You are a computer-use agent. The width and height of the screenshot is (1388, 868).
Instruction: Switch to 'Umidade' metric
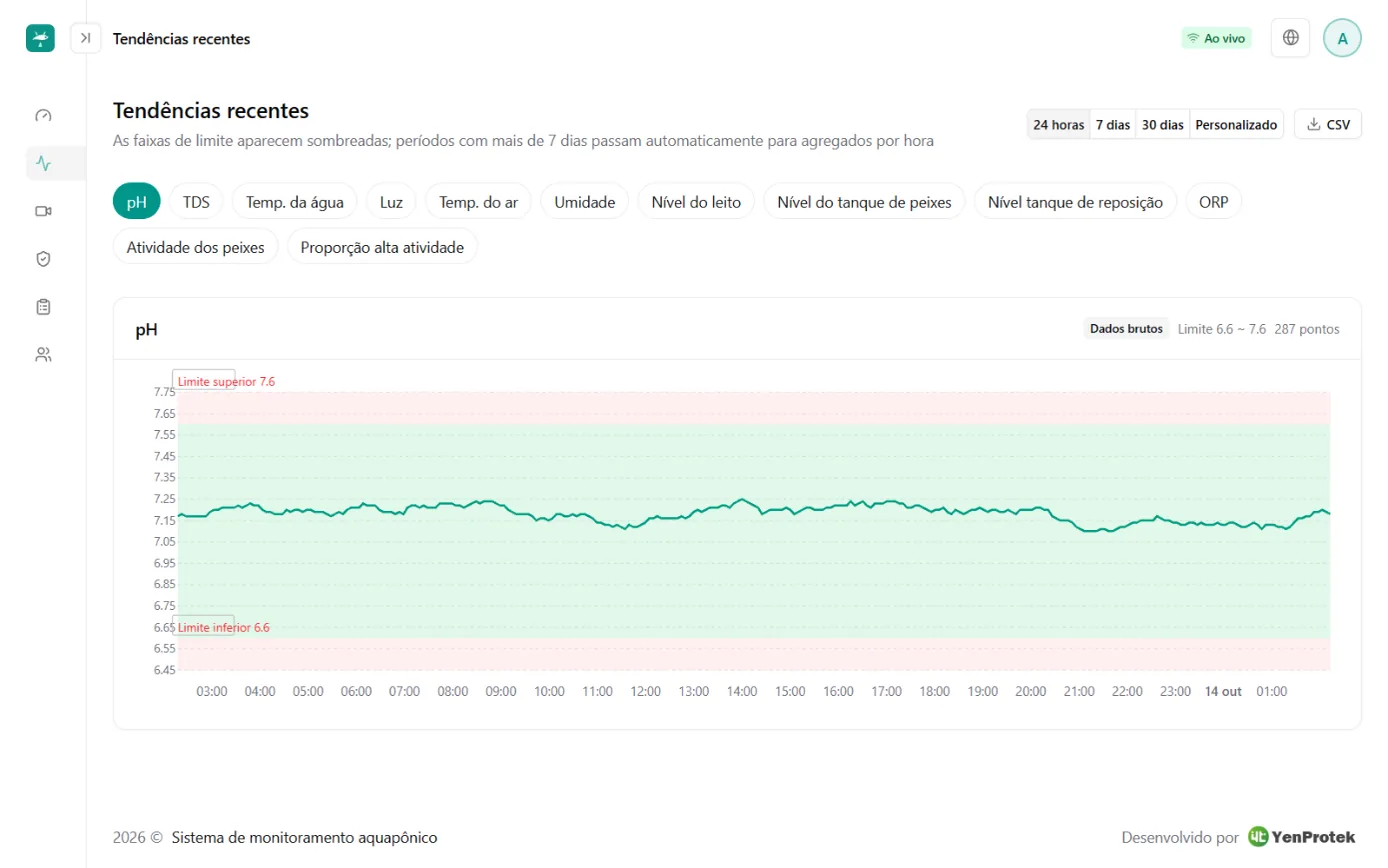[585, 201]
